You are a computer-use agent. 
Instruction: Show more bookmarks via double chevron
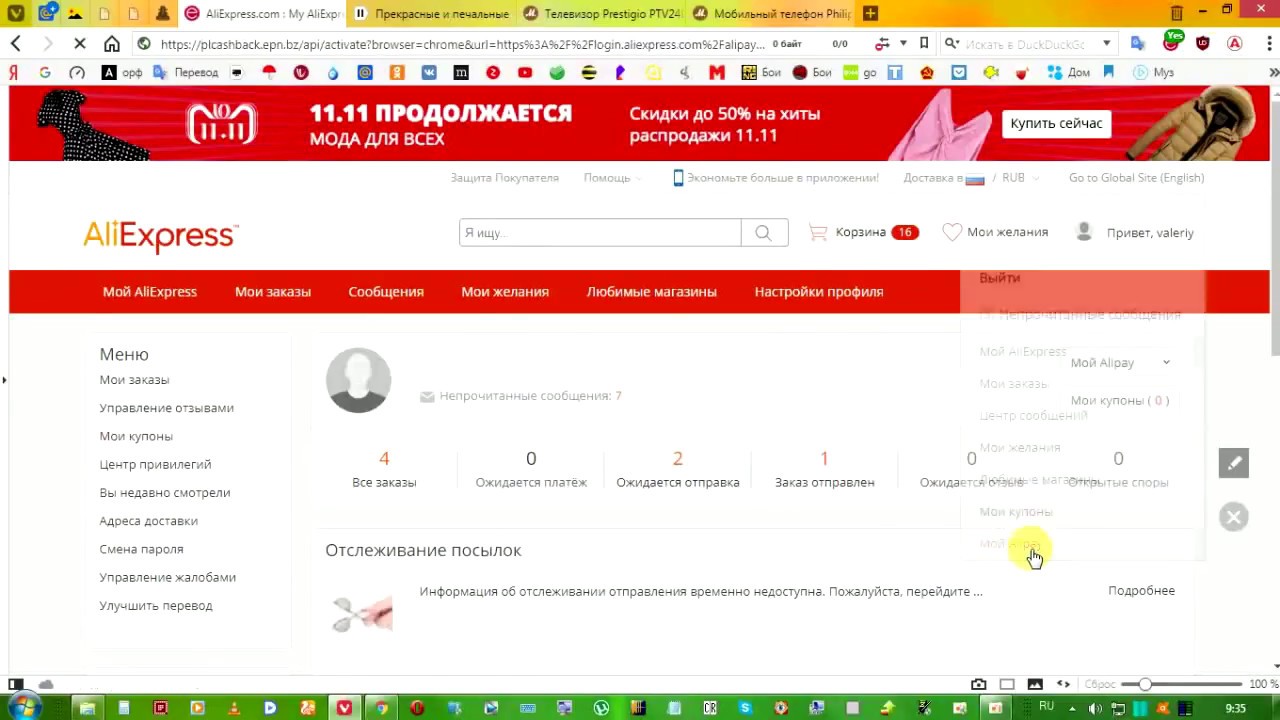tap(1273, 72)
